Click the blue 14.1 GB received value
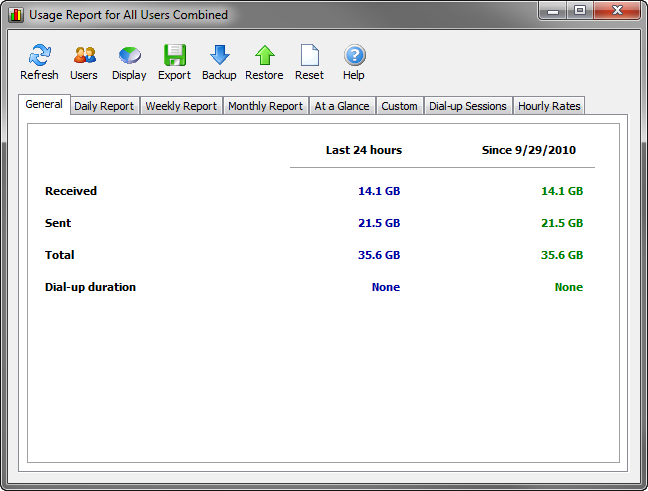This screenshot has width=648, height=491. (379, 191)
